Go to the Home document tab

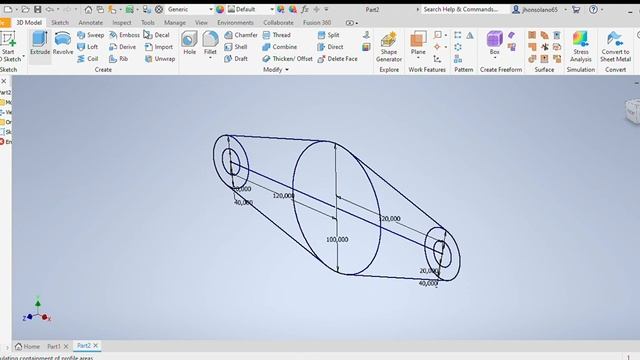pos(27,346)
